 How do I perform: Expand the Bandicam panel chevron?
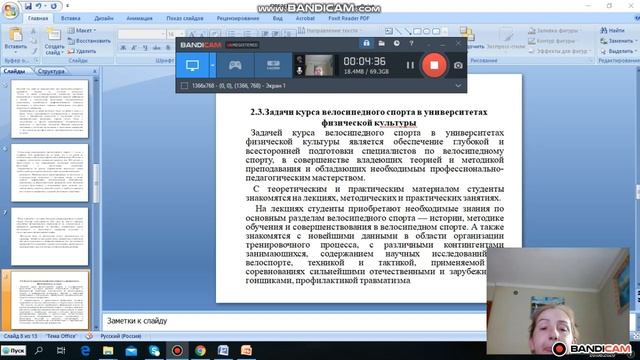458,86
